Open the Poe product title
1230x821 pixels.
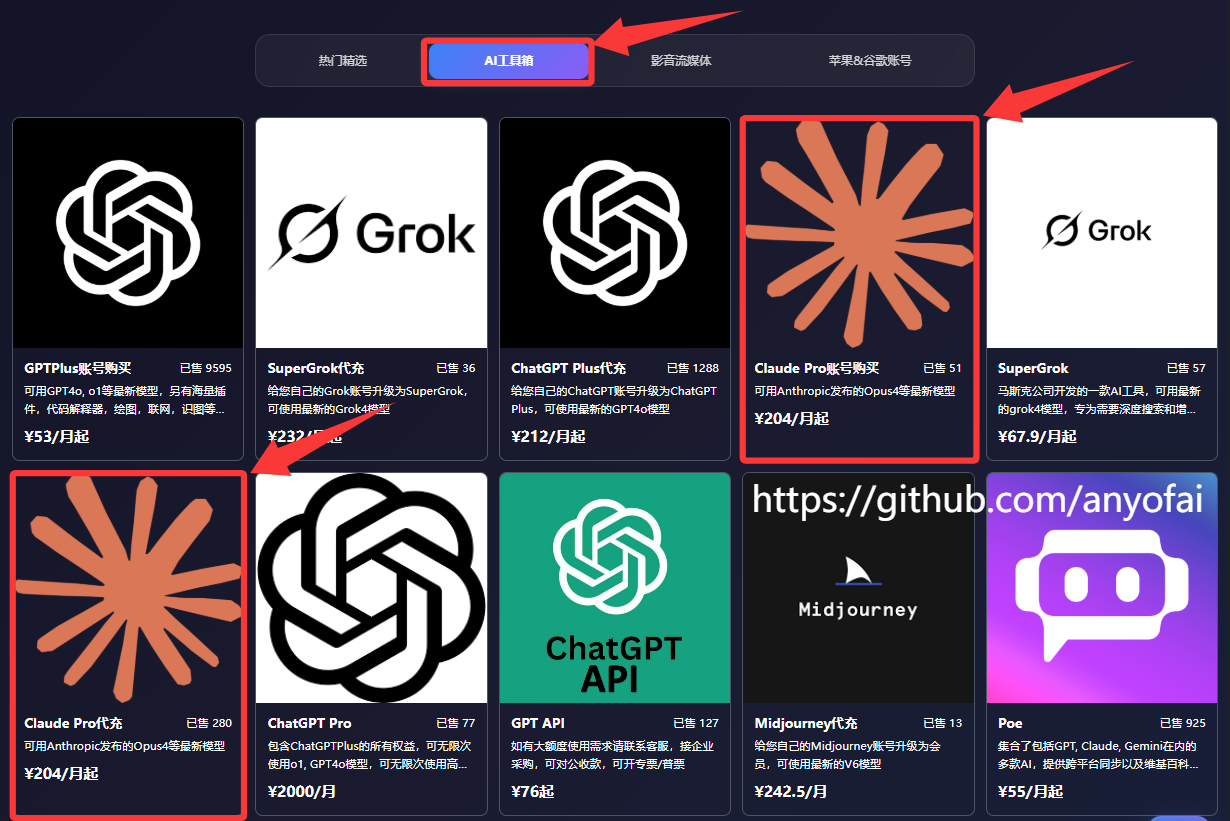1010,723
